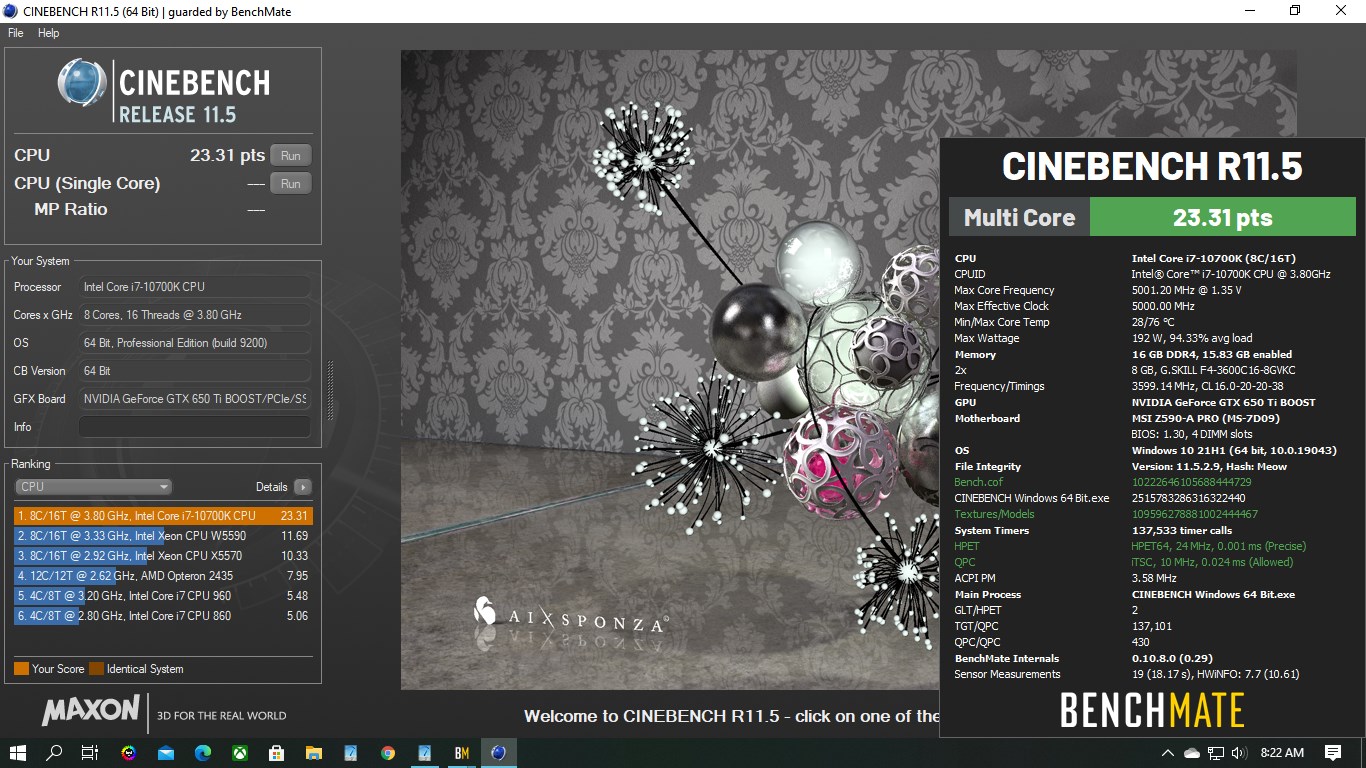Open the rainbow-colored face app on taskbar

pyautogui.click(x=128, y=752)
